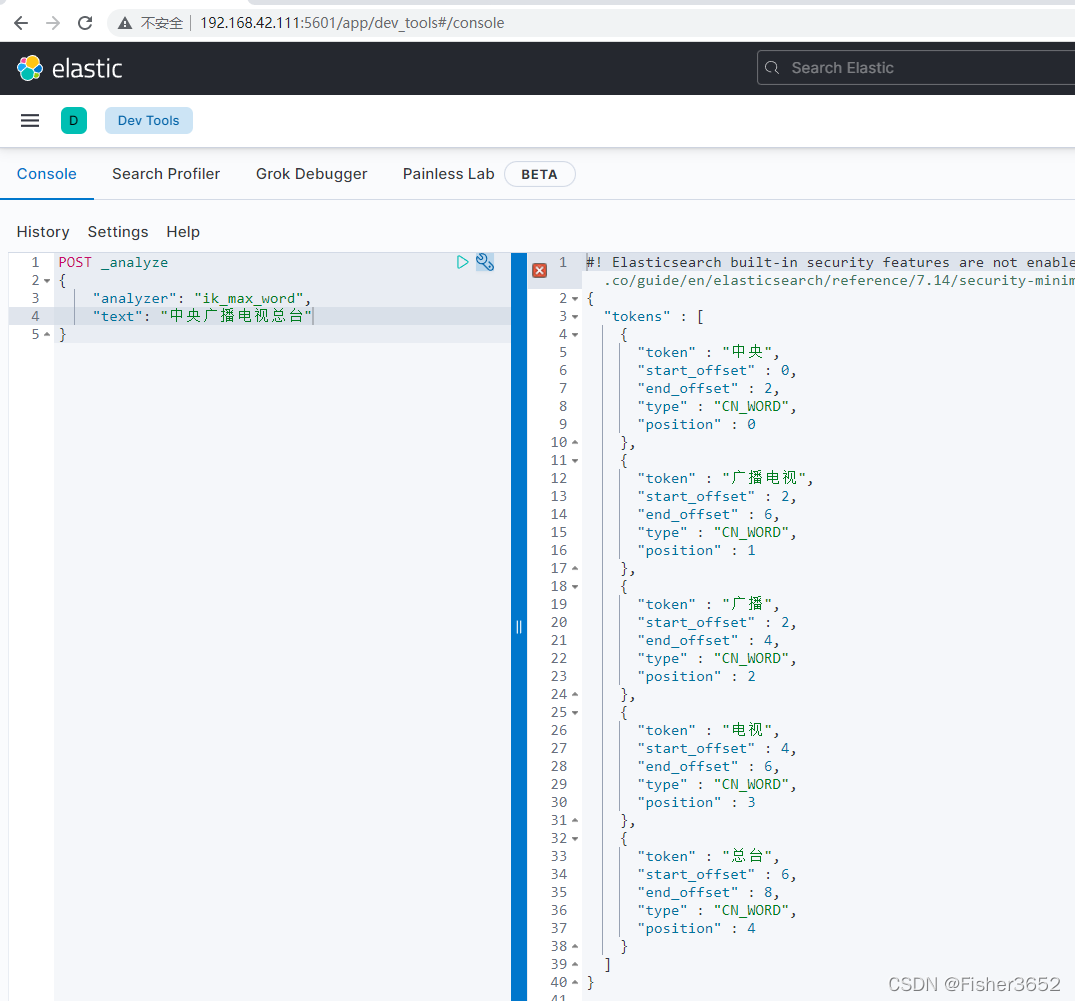The image size is (1075, 1001).
Task: Click "position" : 1 in response
Action: pos(696,551)
